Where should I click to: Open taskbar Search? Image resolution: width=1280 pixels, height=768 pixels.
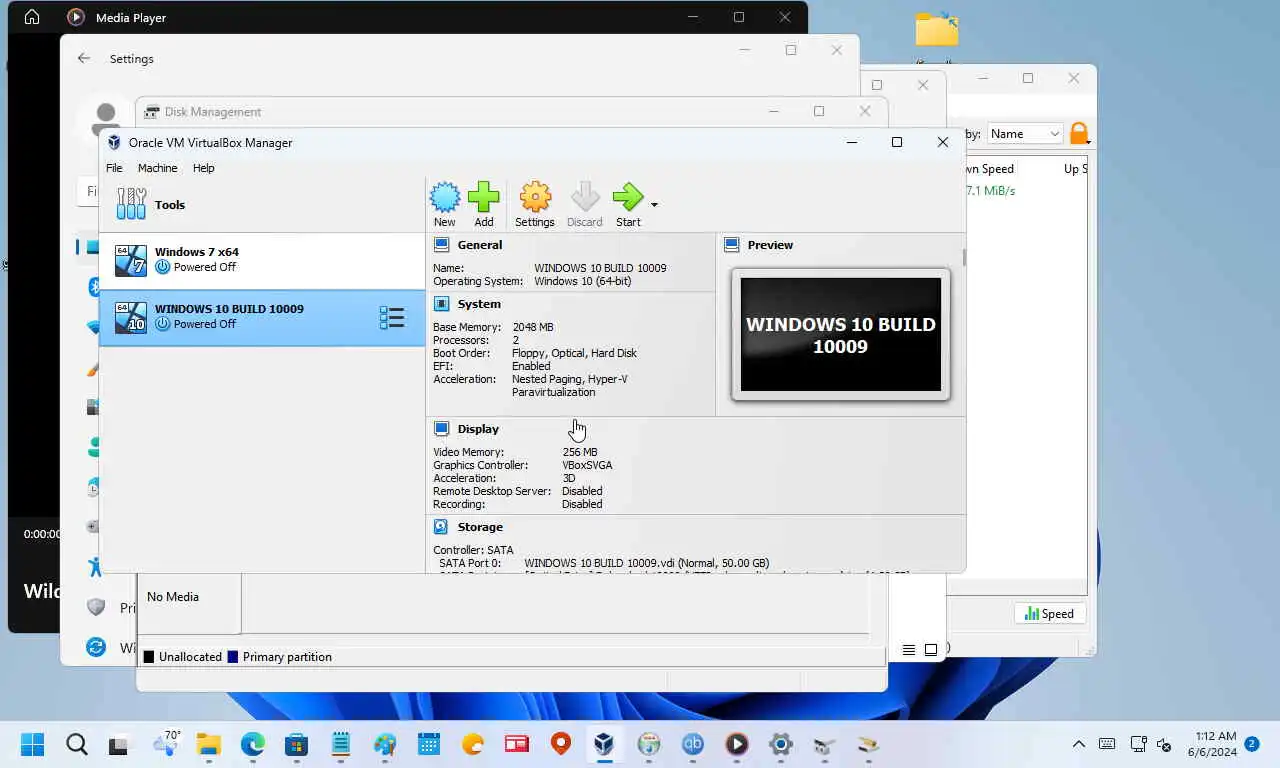click(77, 744)
